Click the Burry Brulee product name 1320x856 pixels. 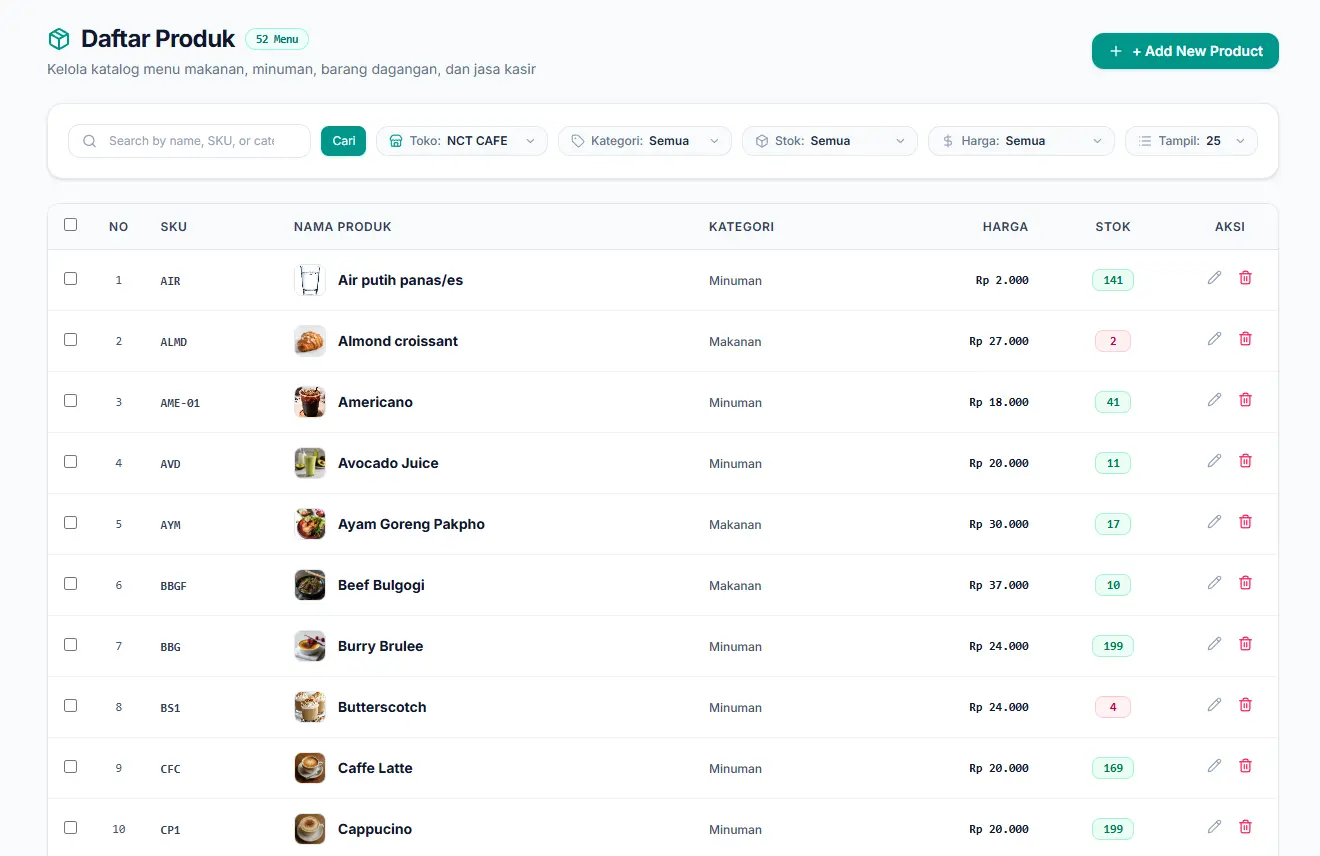coord(380,646)
